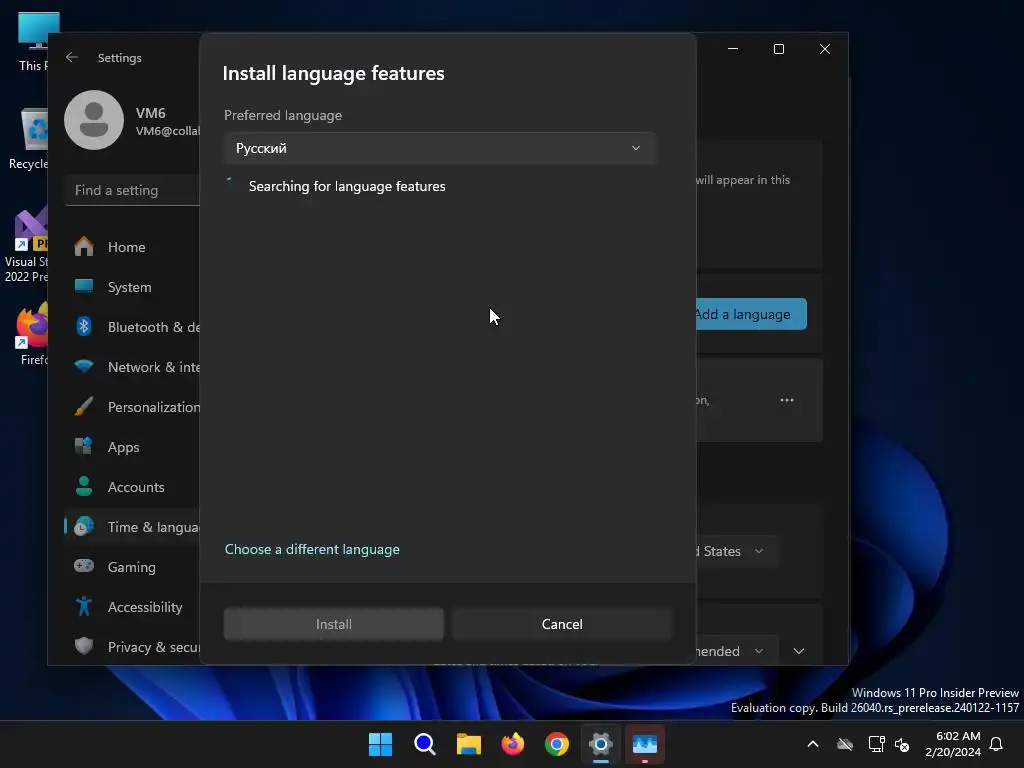
Task: Click the Accounts person icon
Action: (84, 487)
